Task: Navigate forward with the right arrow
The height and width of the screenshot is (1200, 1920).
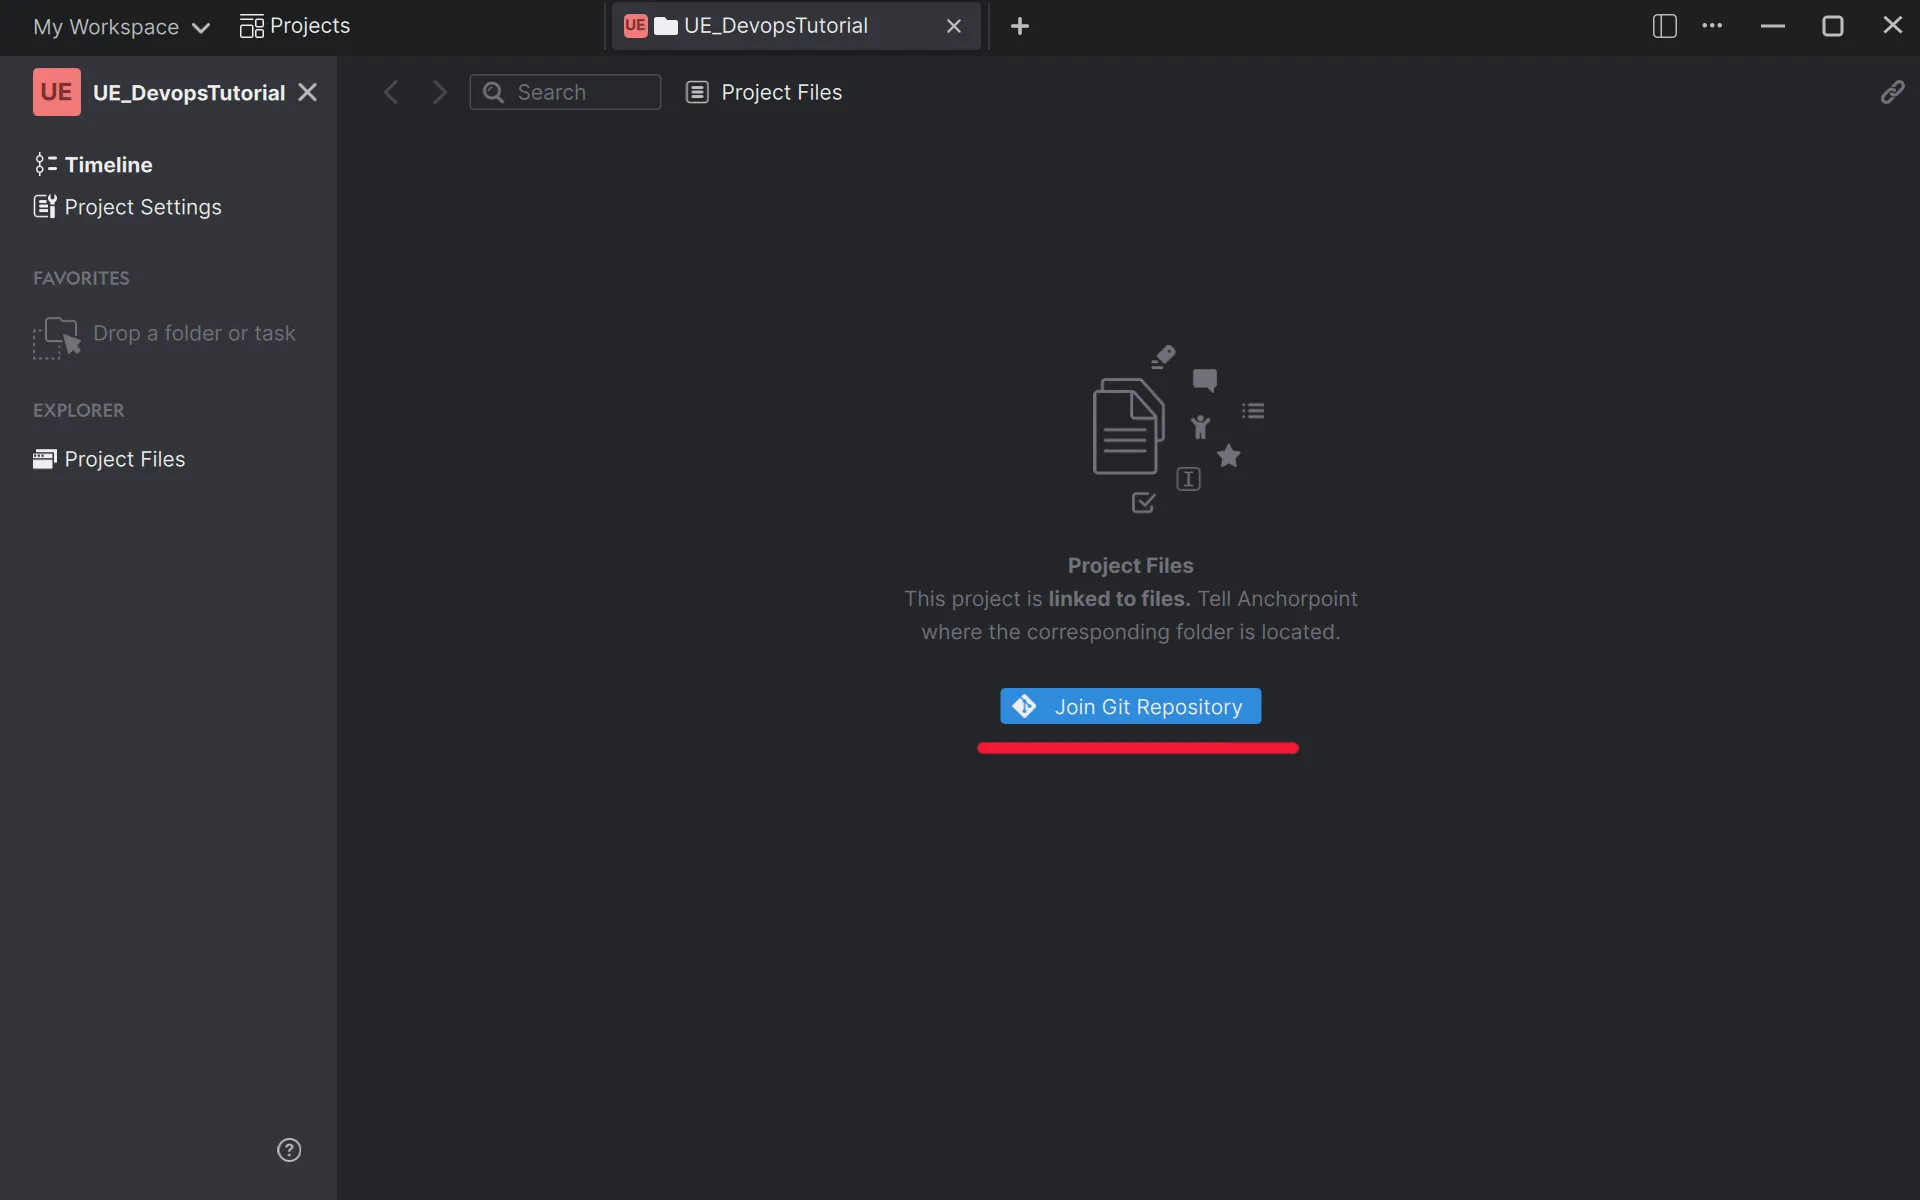Action: pos(439,92)
